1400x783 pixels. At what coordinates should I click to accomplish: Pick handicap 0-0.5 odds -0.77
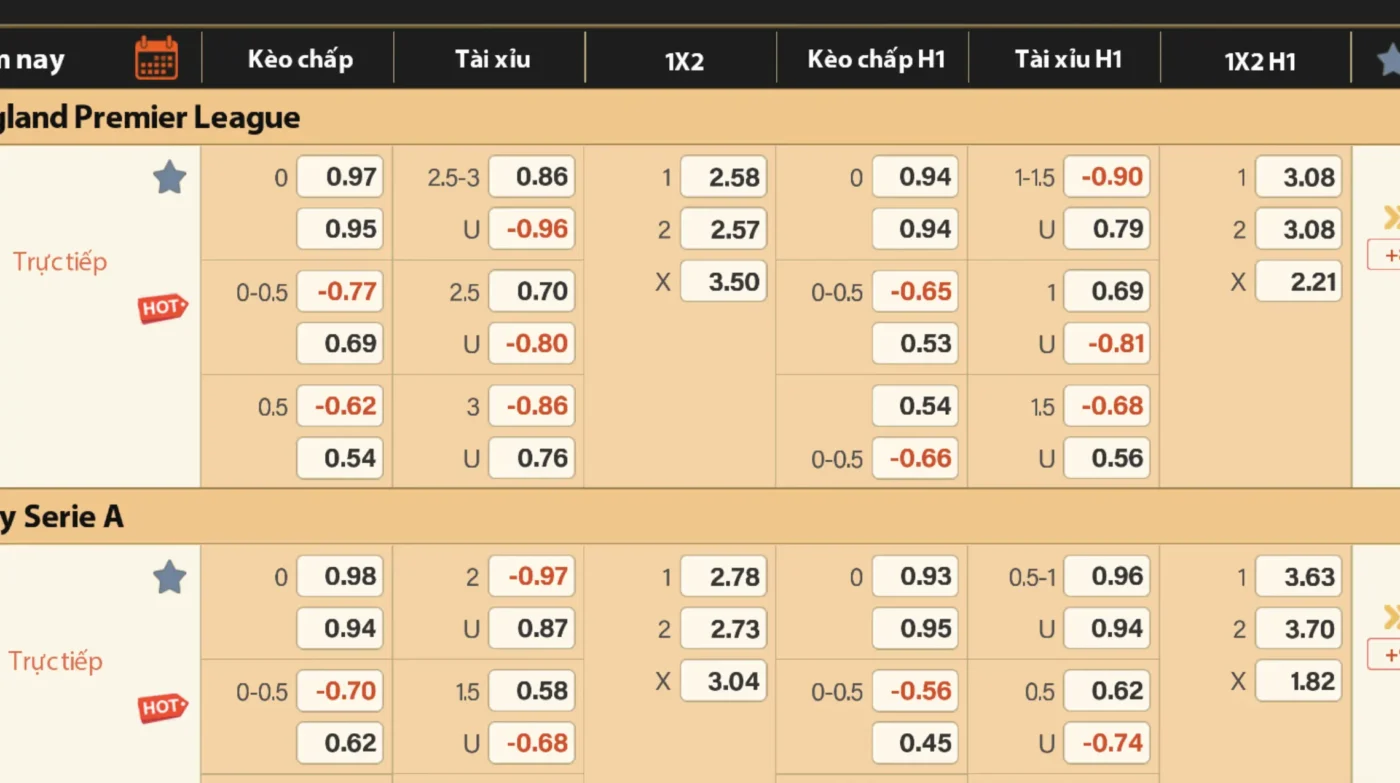click(340, 291)
